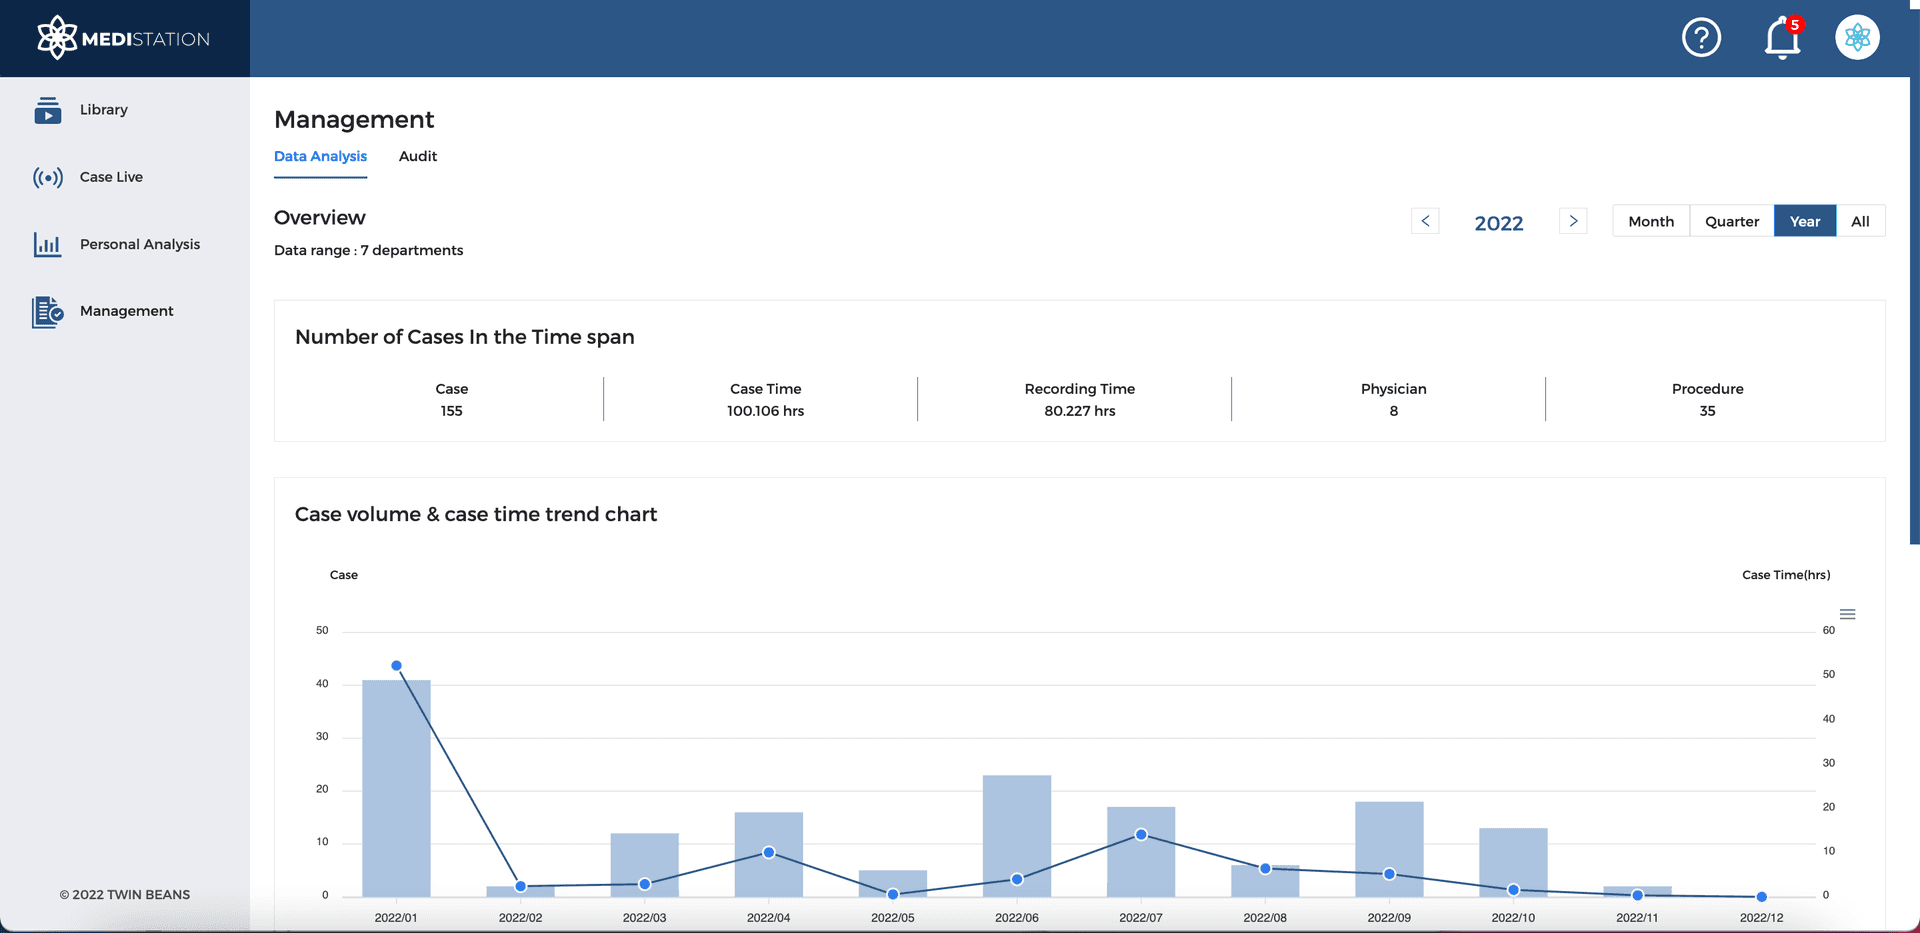Go to previous year with left chevron

click(1424, 220)
